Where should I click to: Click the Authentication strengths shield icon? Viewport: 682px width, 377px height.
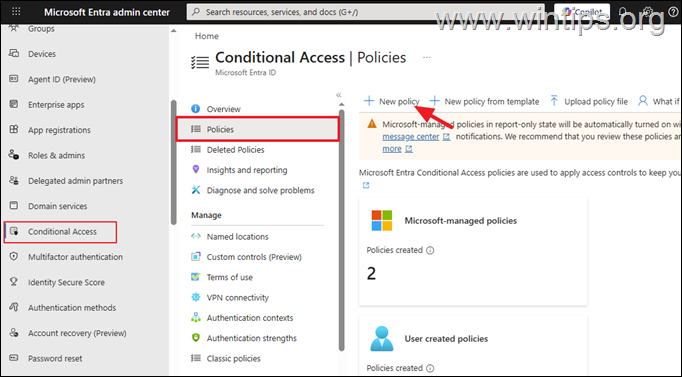tap(196, 337)
